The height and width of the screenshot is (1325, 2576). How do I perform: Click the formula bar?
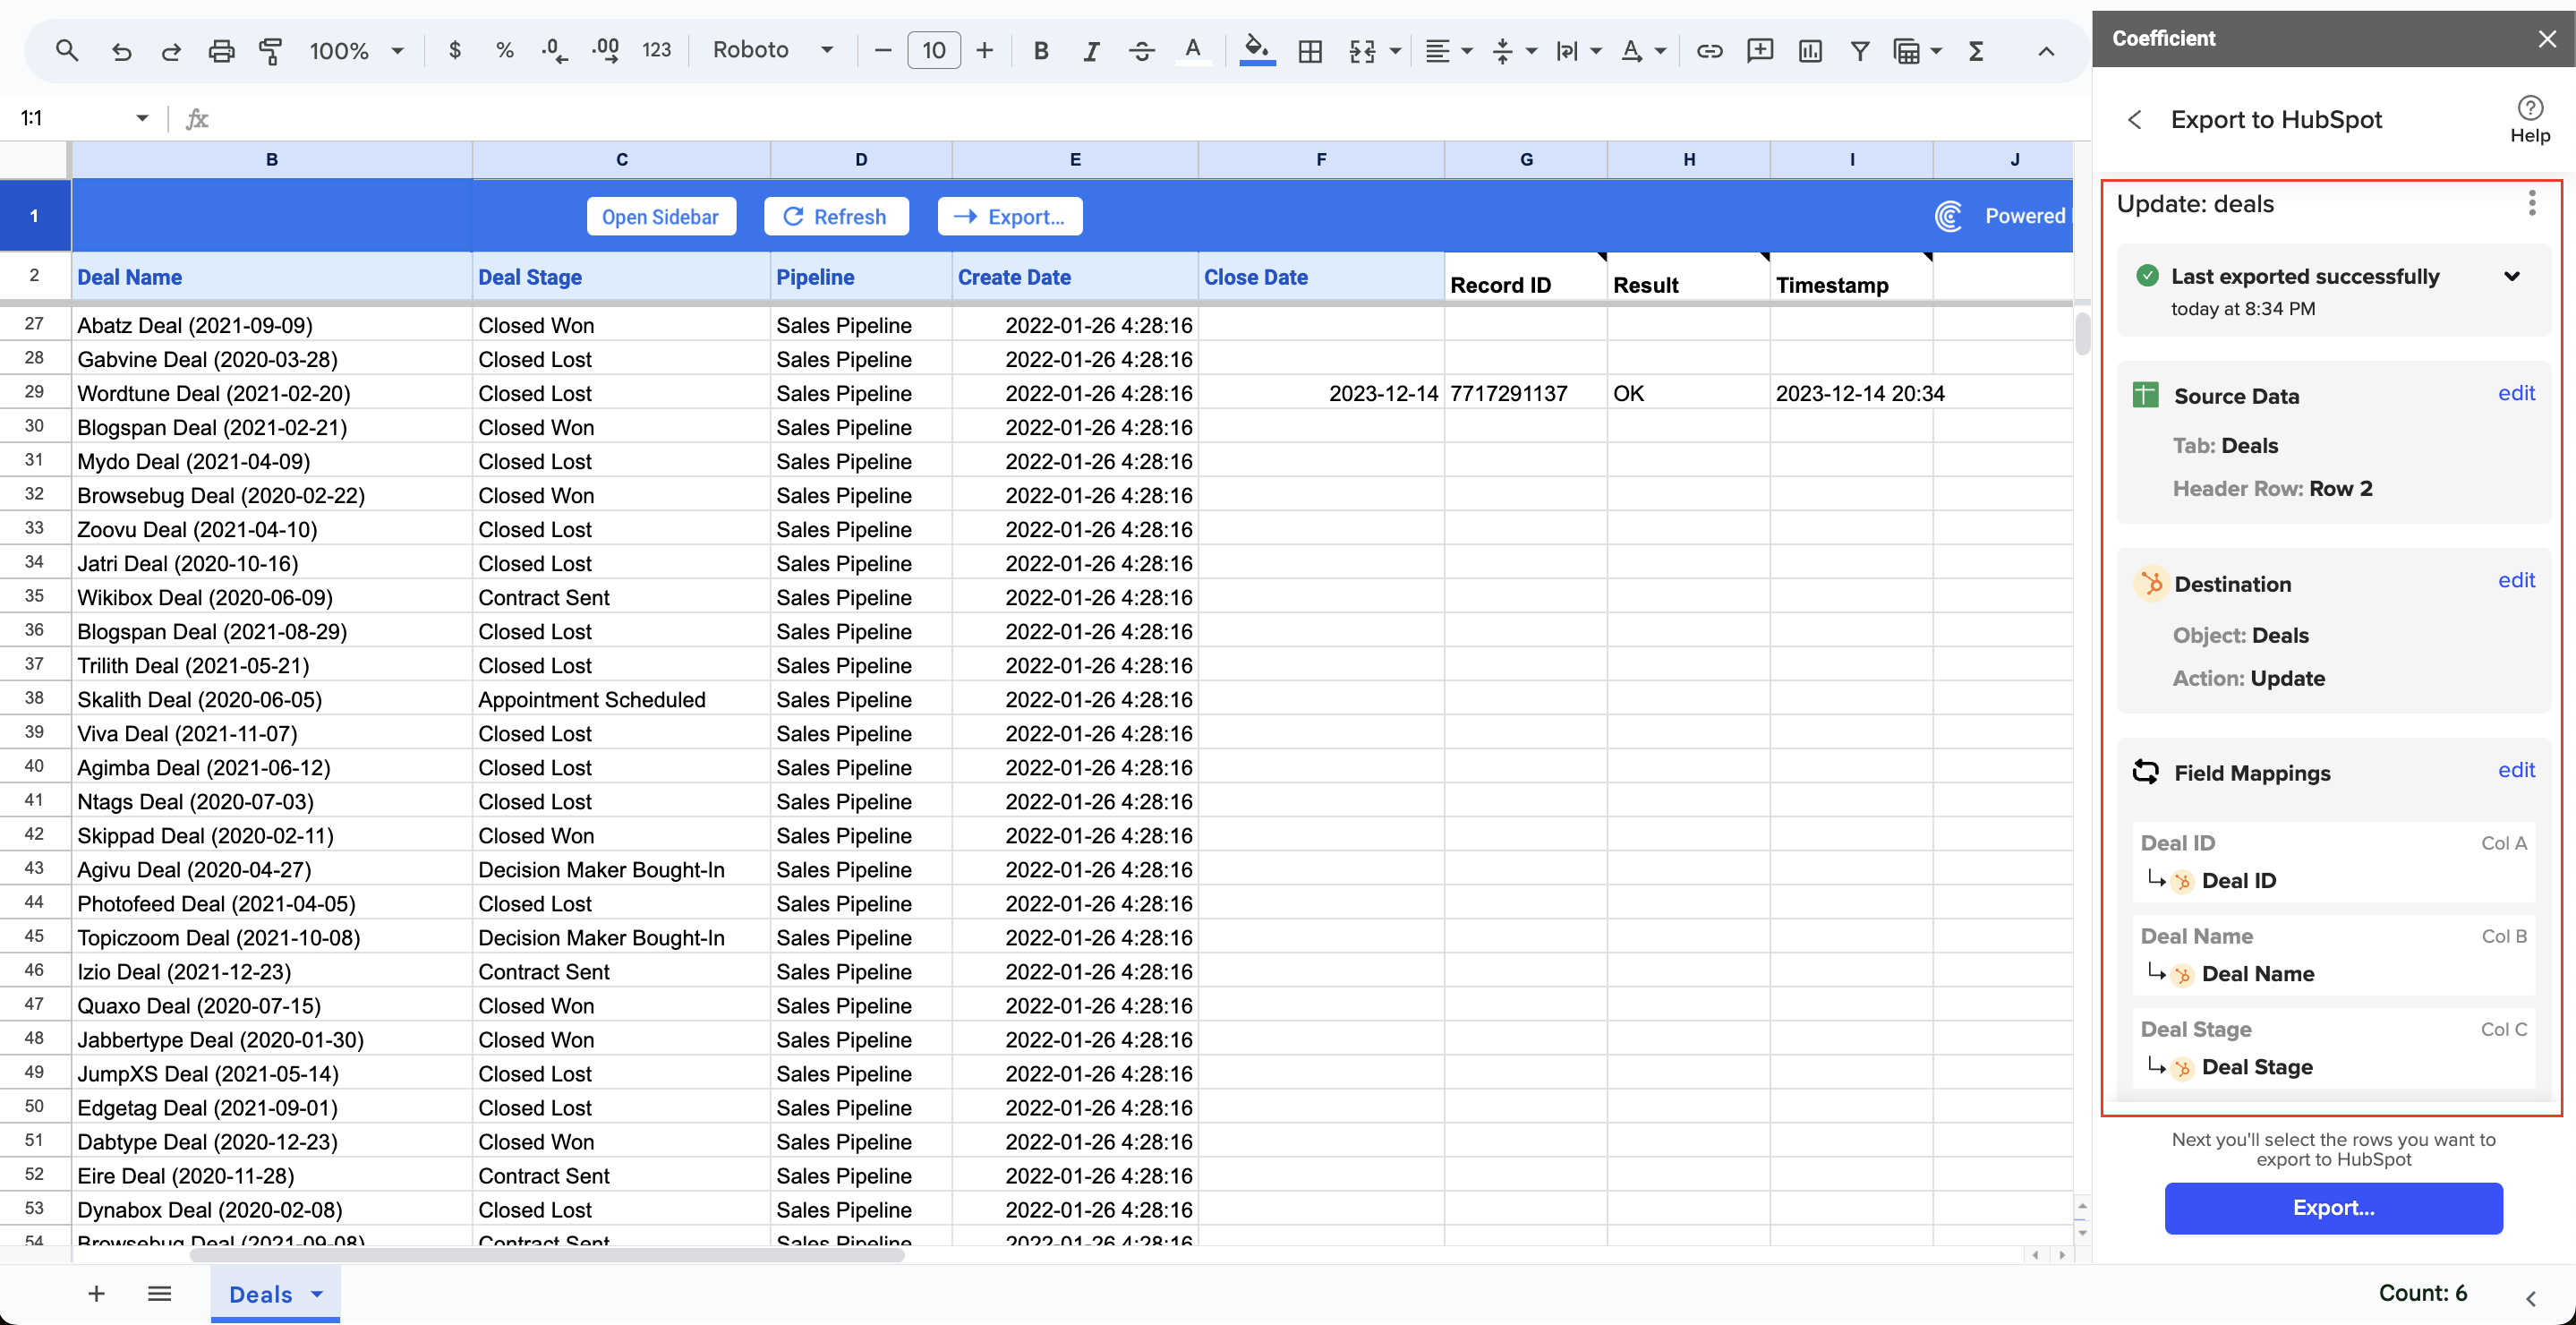[1150, 118]
